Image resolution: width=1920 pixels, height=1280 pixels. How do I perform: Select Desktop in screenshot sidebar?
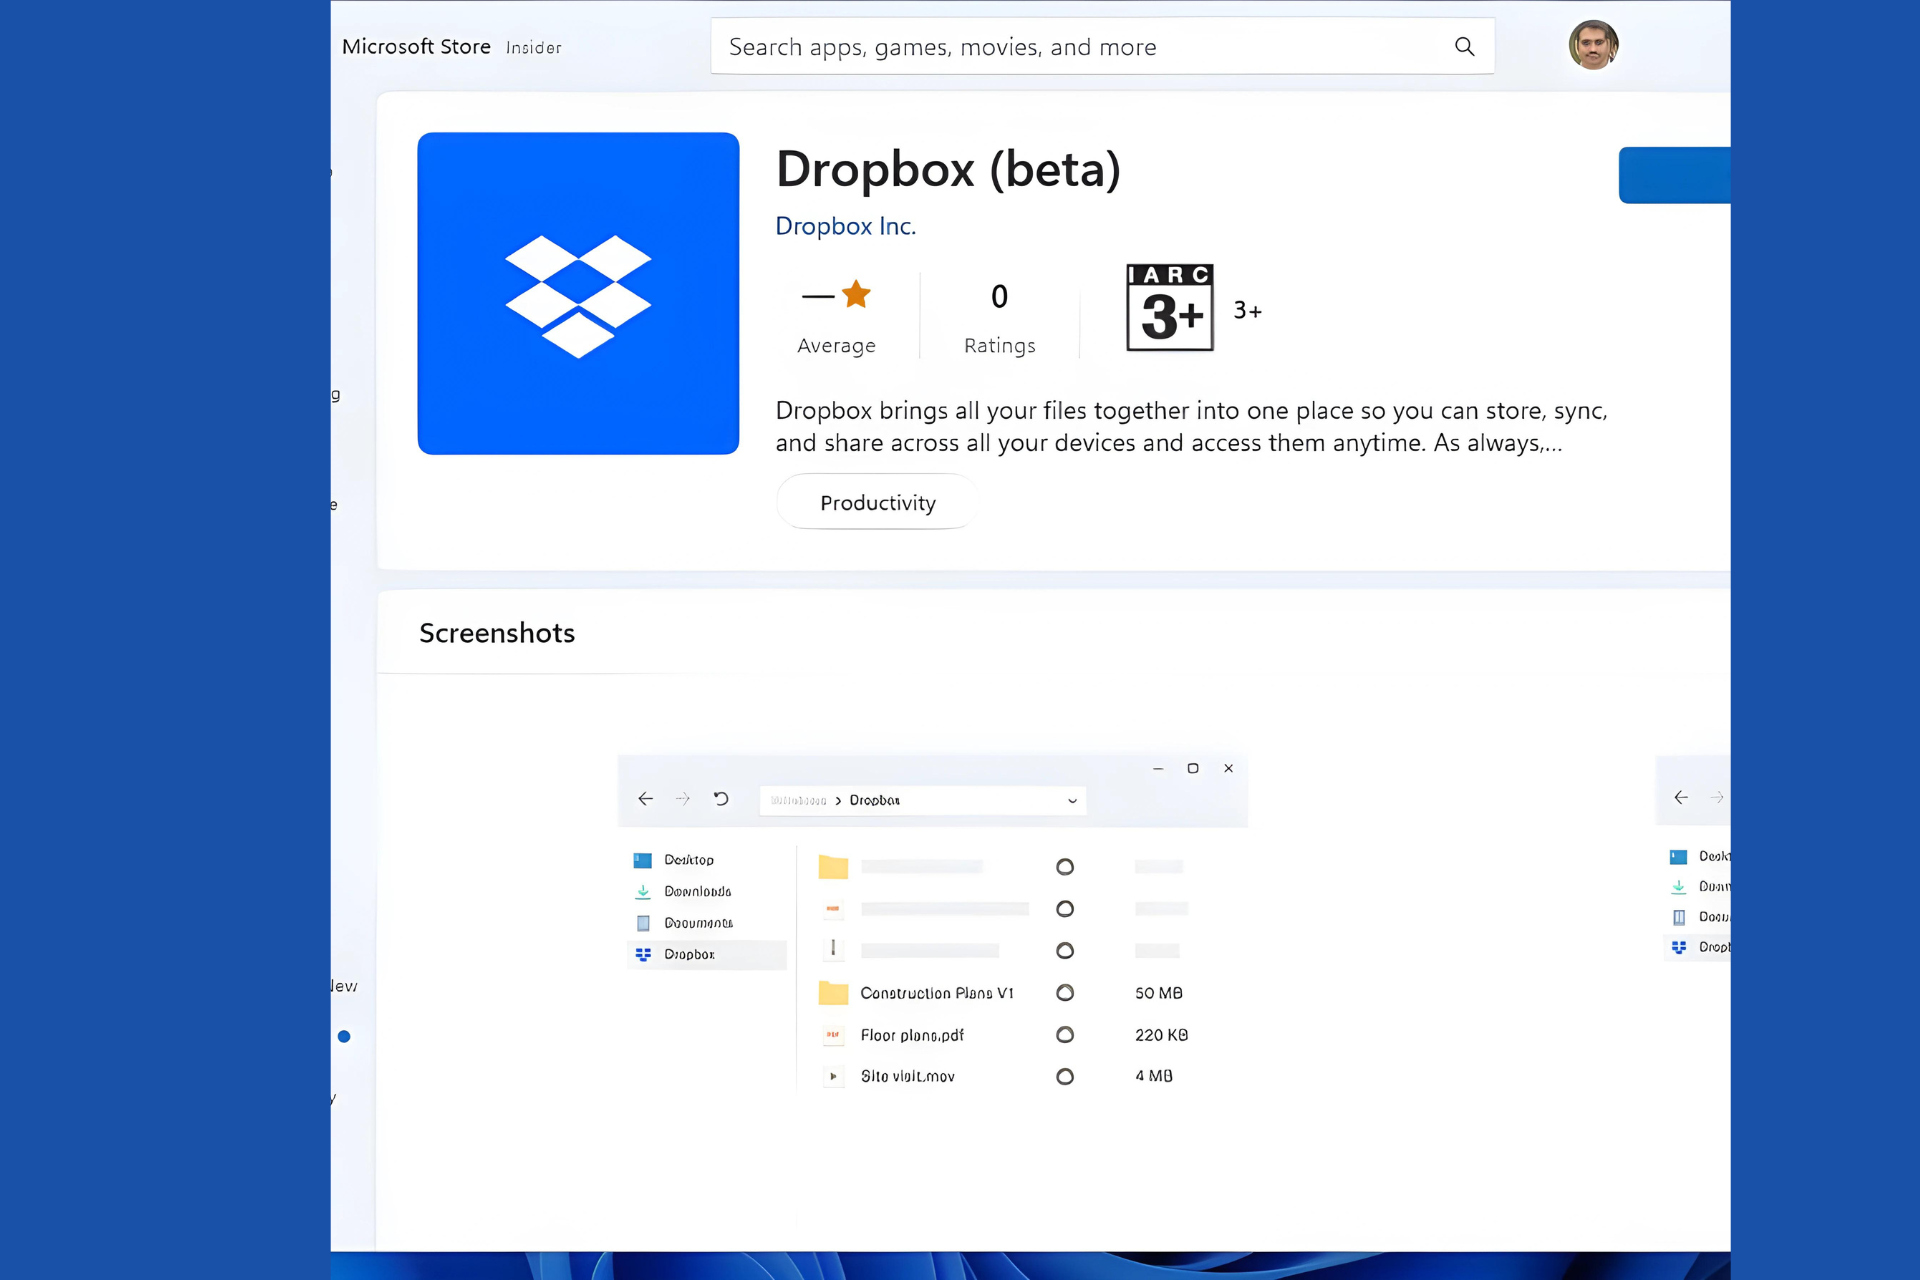point(689,860)
